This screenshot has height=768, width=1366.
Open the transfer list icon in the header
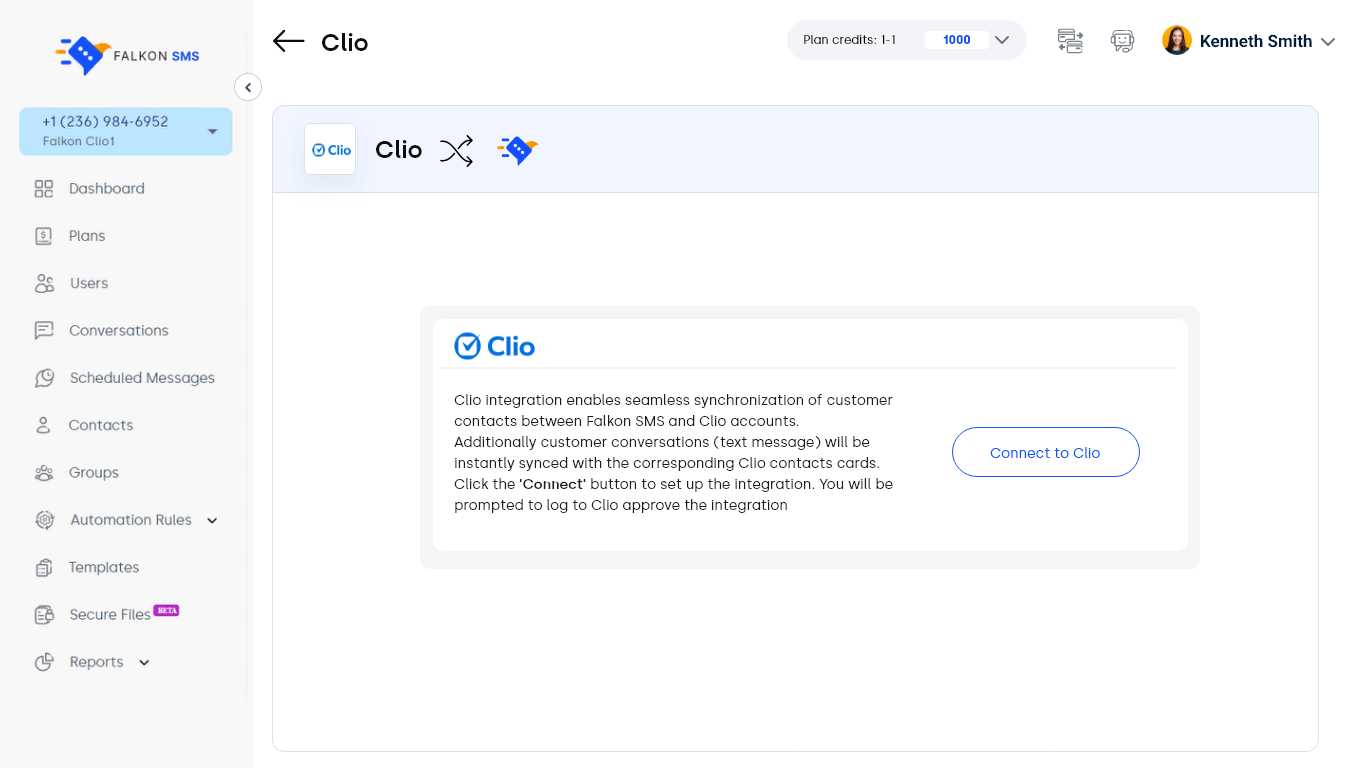pyautogui.click(x=1070, y=41)
